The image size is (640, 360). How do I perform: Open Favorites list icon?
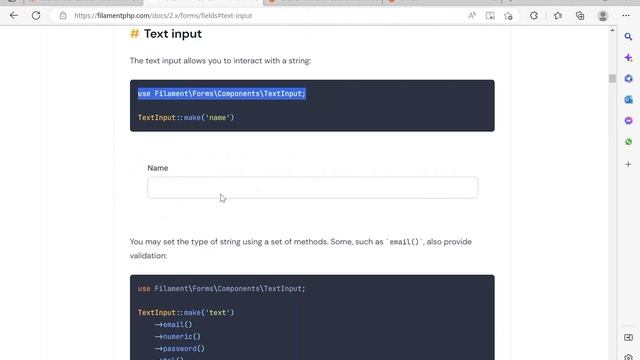click(558, 16)
